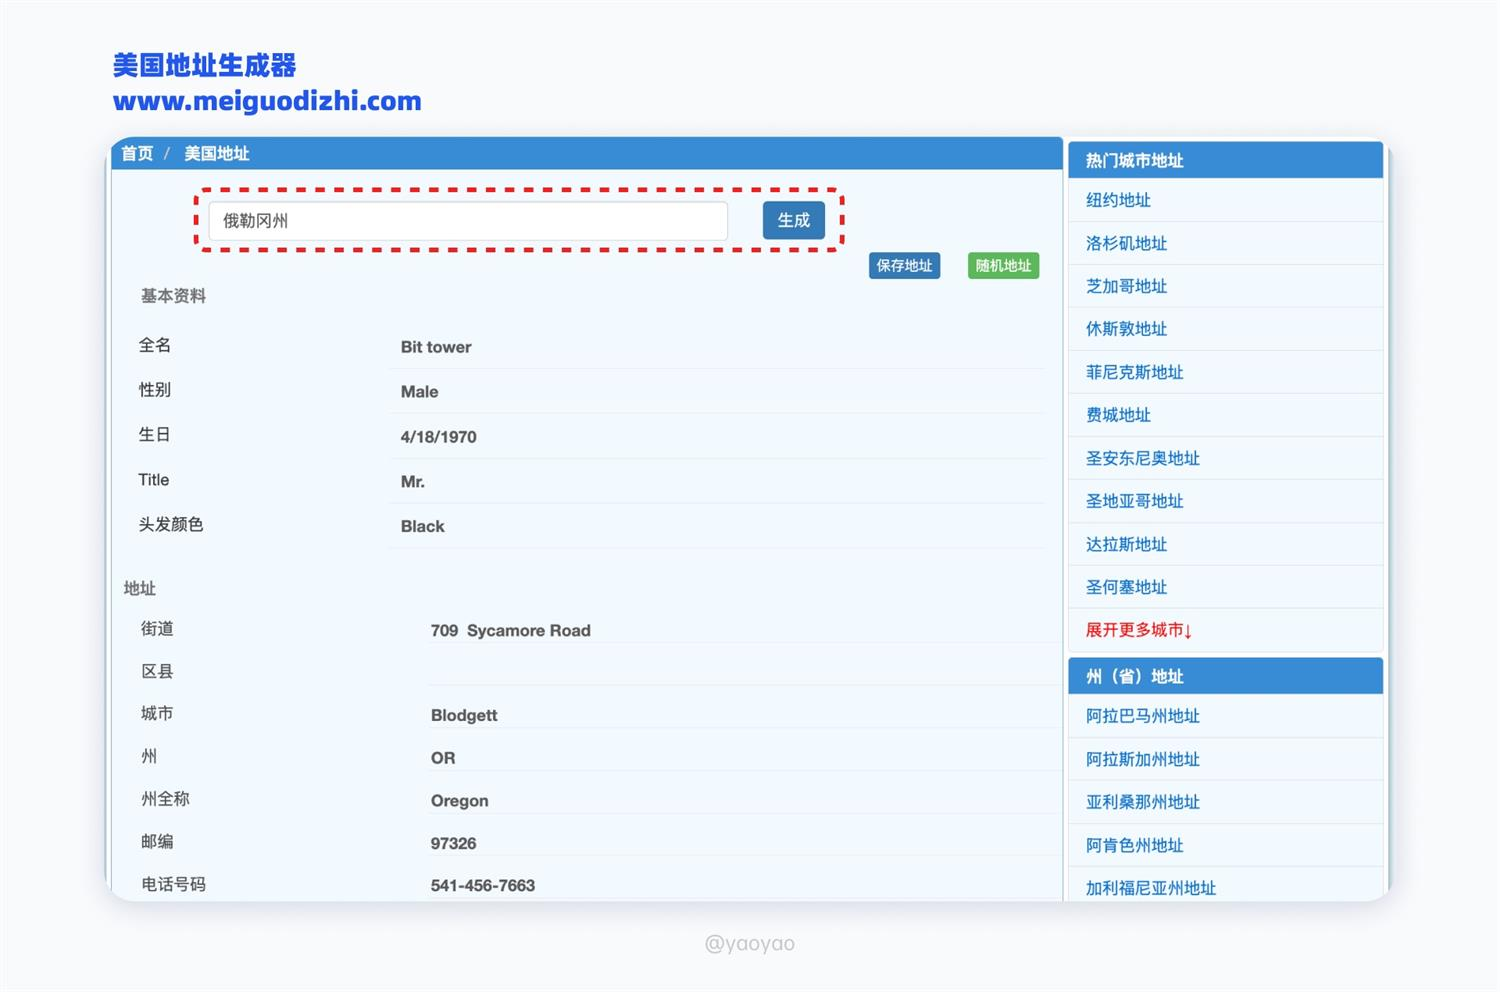Open the 休斯敦地址 link
This screenshot has height=992, width=1500.
pyautogui.click(x=1126, y=329)
